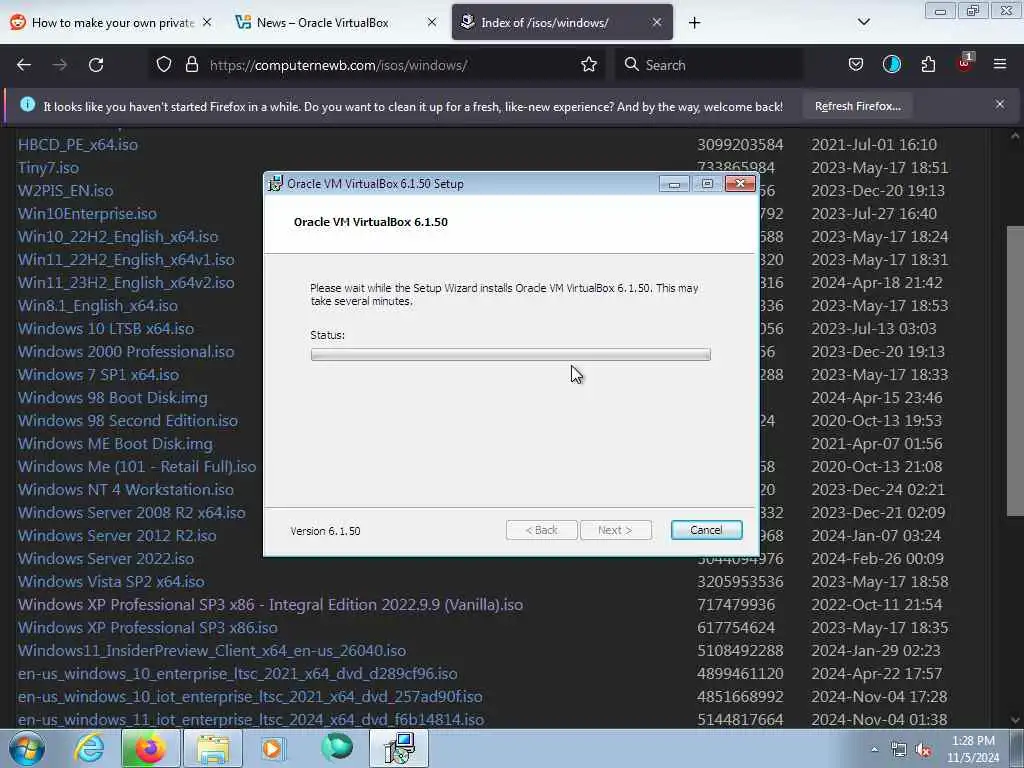Click the Firefox Search box
This screenshot has height=768, width=1024.
click(709, 65)
